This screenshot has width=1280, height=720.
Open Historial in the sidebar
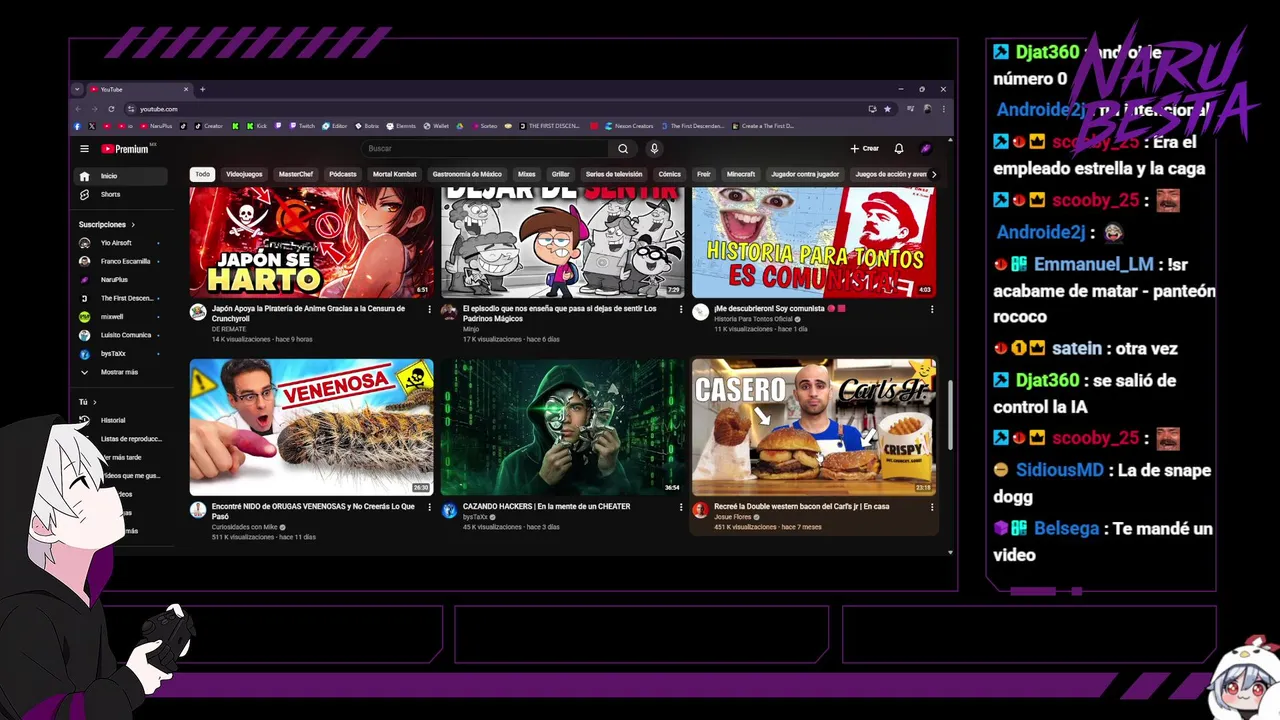(x=123, y=420)
